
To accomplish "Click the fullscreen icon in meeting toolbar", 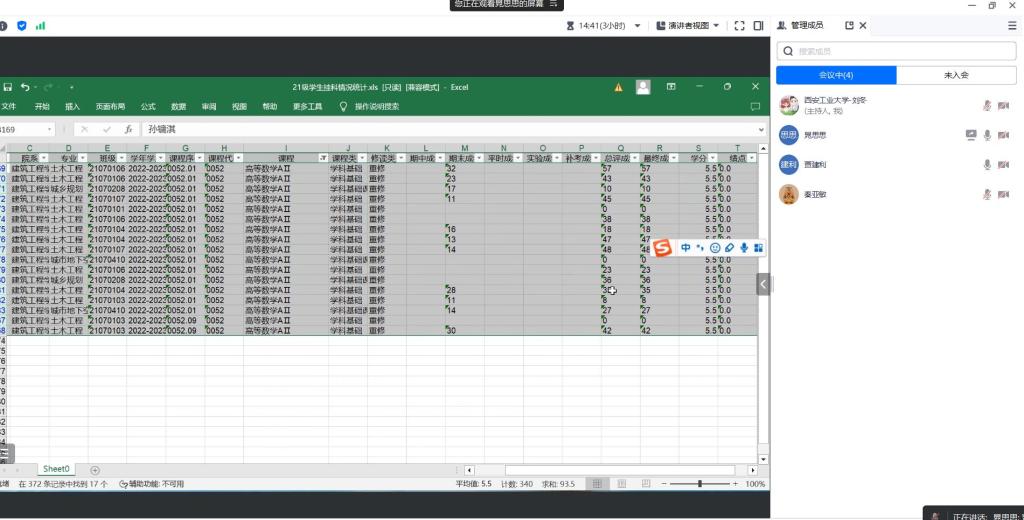I will [740, 25].
